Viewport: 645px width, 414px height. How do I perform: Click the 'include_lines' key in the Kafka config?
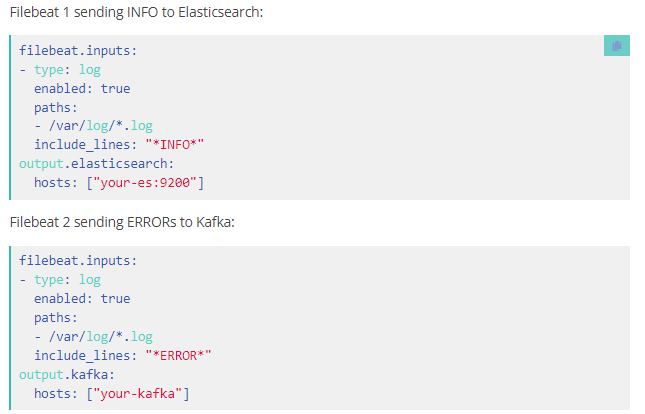pos(82,355)
